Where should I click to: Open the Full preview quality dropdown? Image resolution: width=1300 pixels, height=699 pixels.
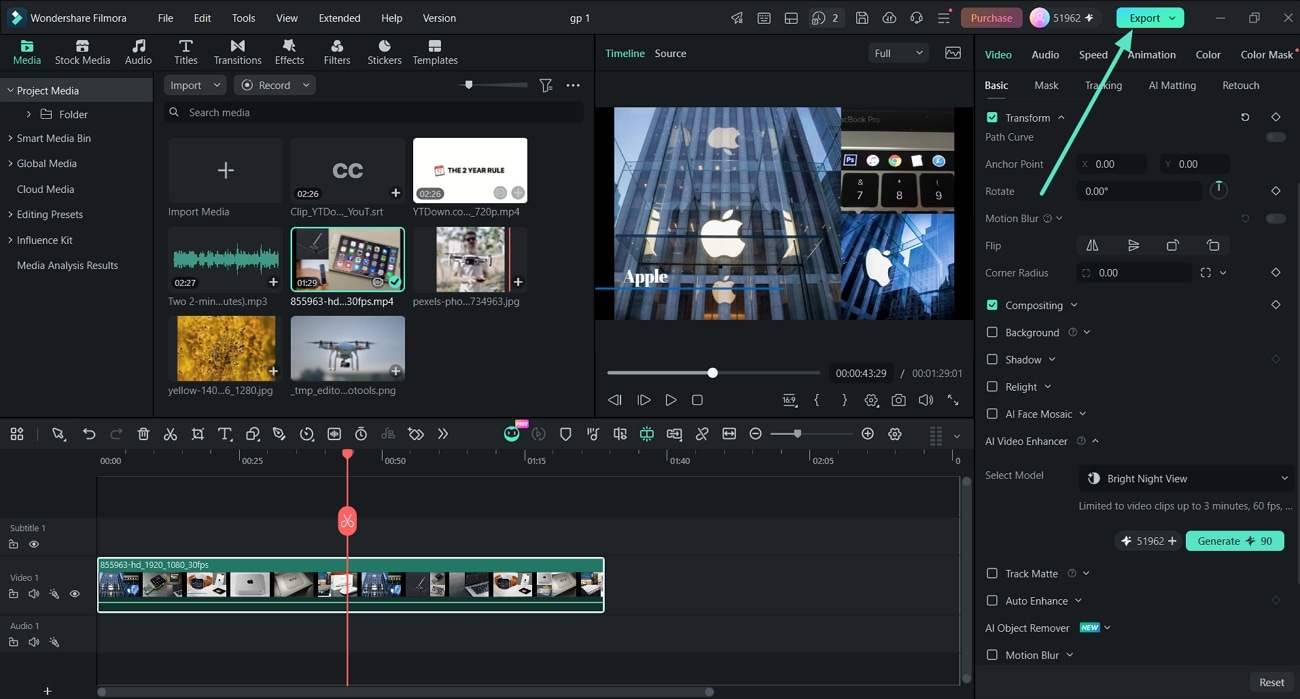[x=898, y=53]
